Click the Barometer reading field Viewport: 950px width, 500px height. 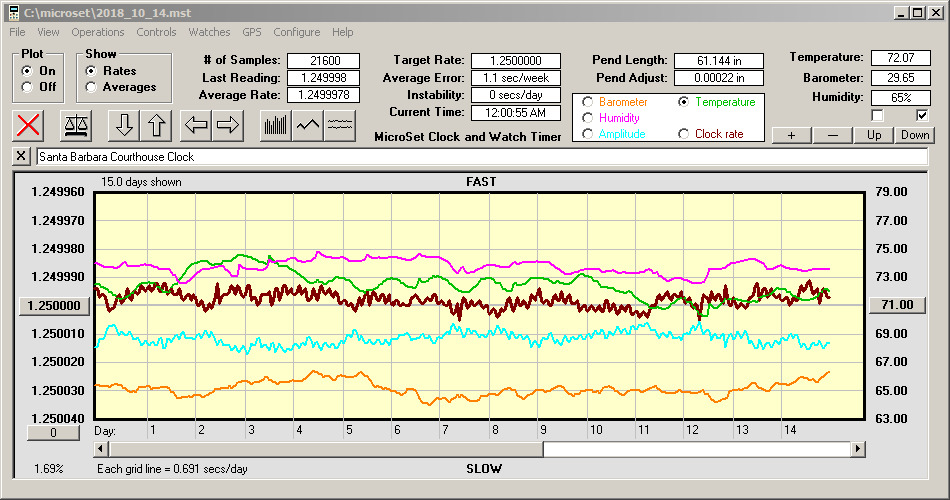[900, 78]
